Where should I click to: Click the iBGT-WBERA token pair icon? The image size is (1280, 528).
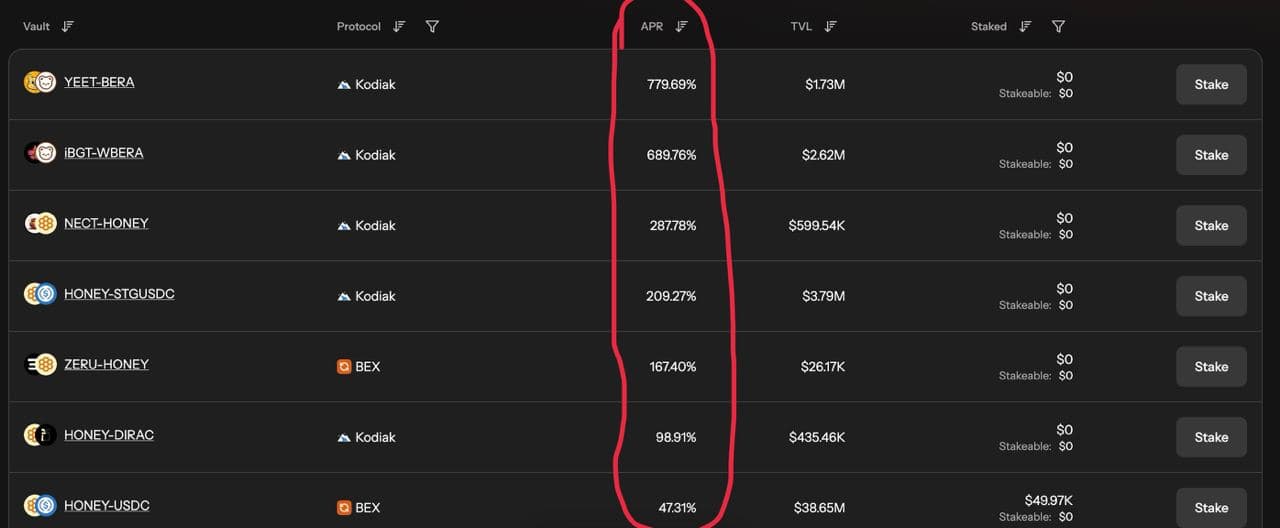click(40, 153)
